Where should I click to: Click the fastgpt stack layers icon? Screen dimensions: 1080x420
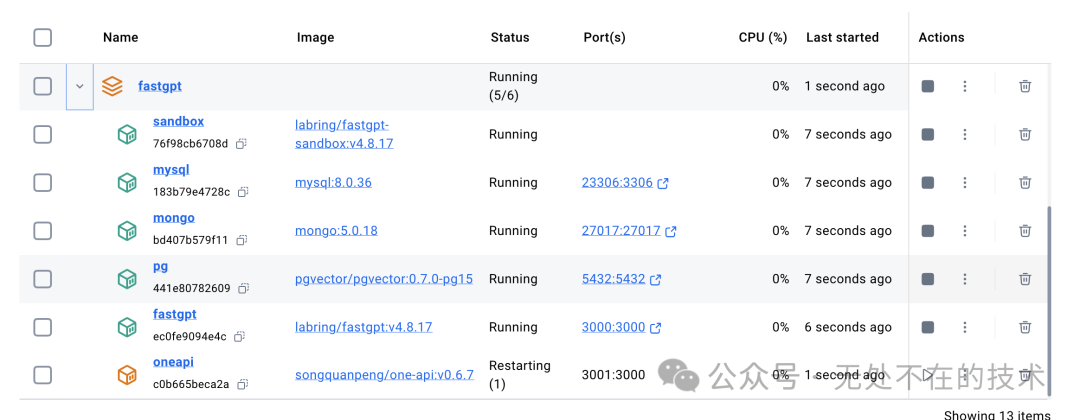[x=112, y=86]
